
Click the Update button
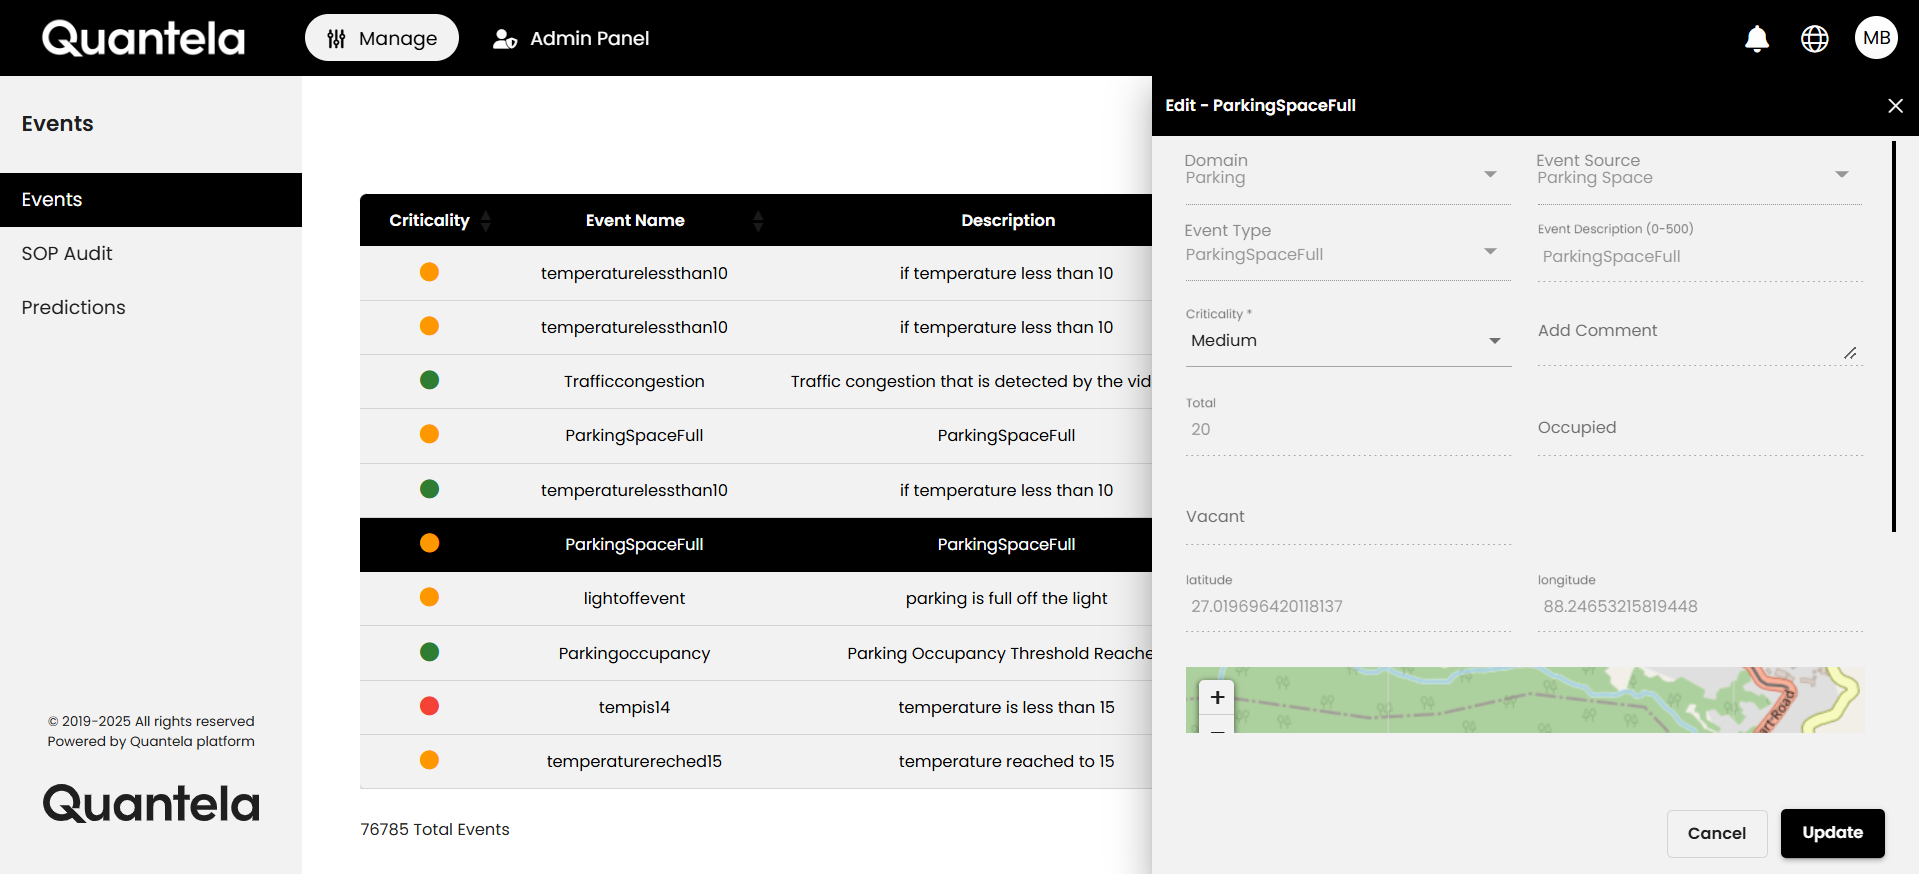[x=1832, y=833]
